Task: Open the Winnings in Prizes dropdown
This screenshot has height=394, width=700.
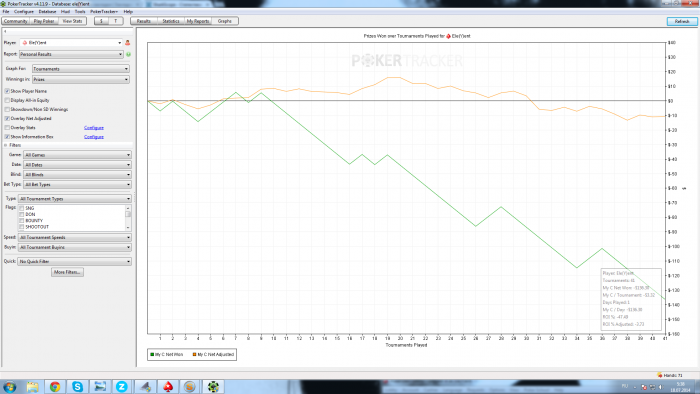Action: pyautogui.click(x=81, y=79)
